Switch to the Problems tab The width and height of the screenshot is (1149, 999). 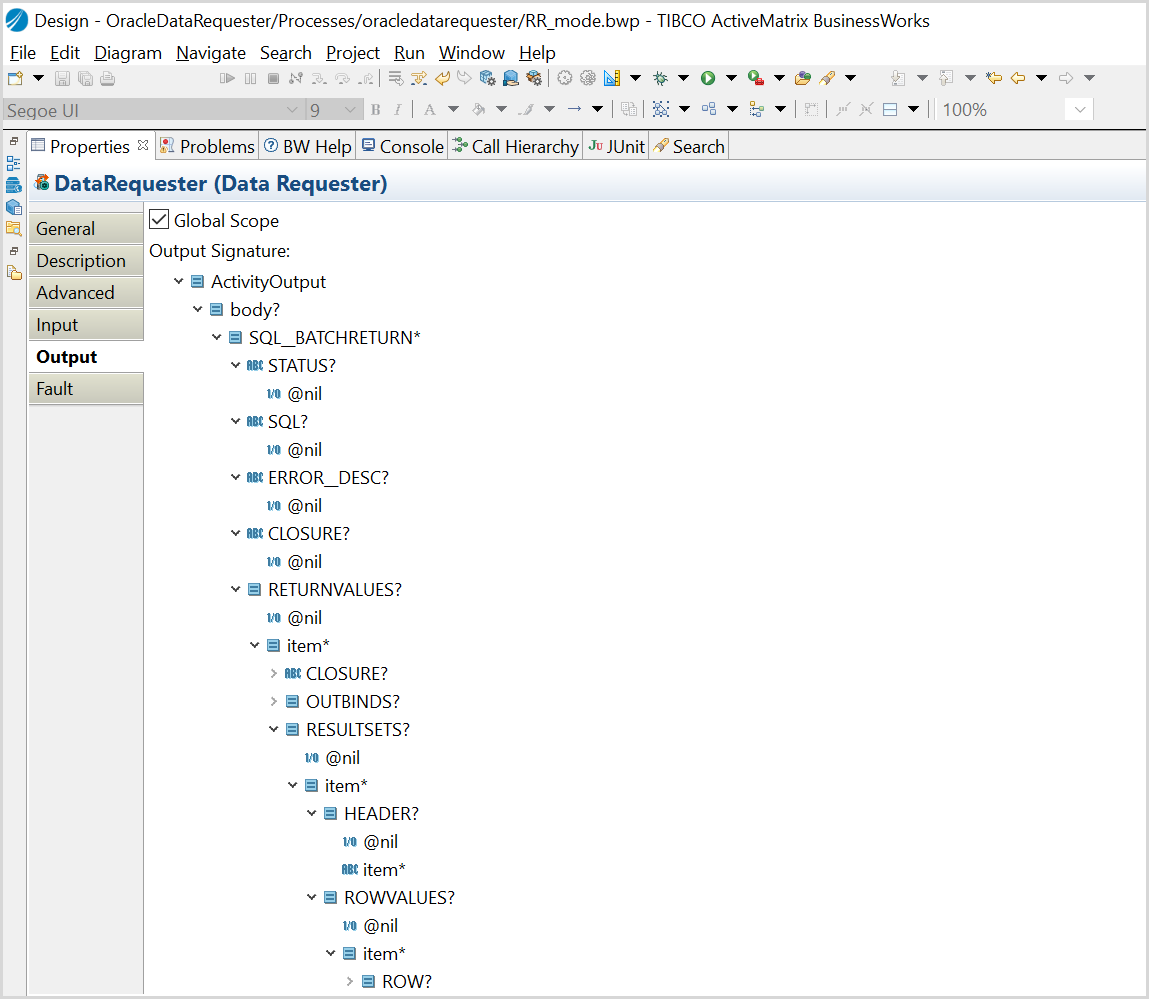(208, 147)
